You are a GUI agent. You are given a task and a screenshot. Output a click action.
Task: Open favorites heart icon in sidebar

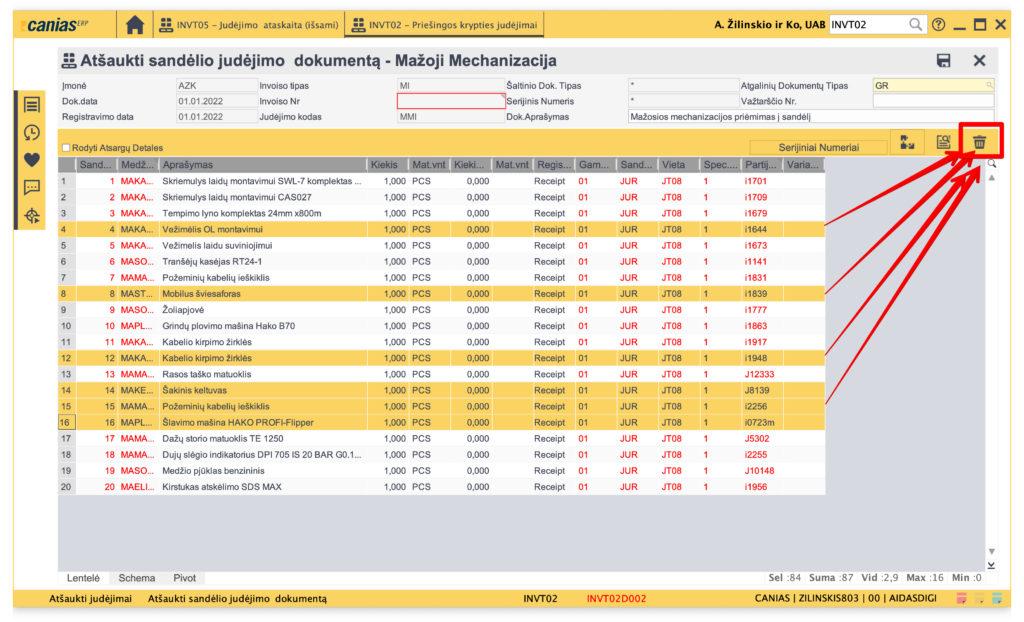[x=32, y=160]
